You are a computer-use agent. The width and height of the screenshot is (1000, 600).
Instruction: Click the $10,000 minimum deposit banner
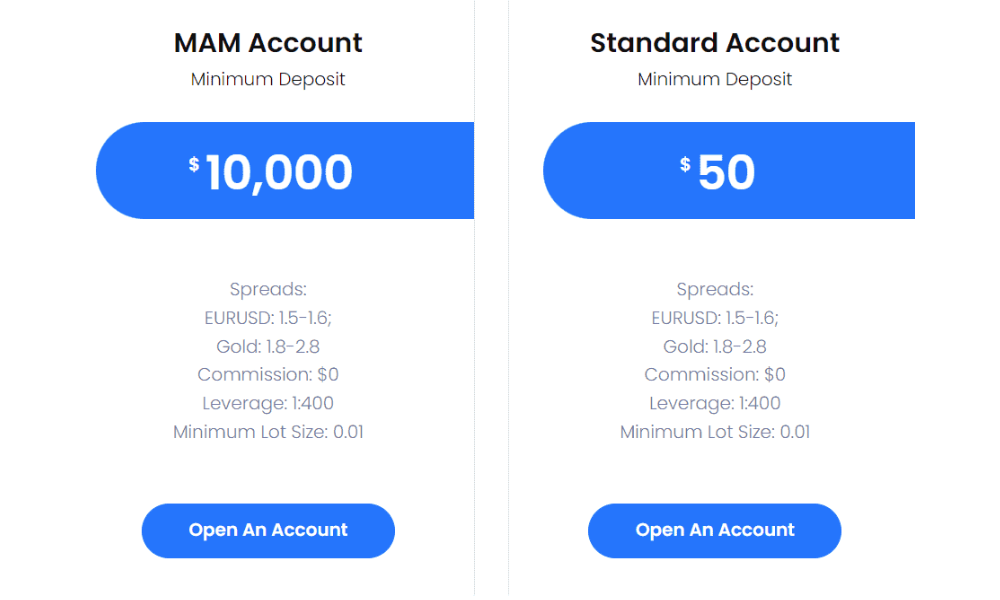tap(284, 171)
